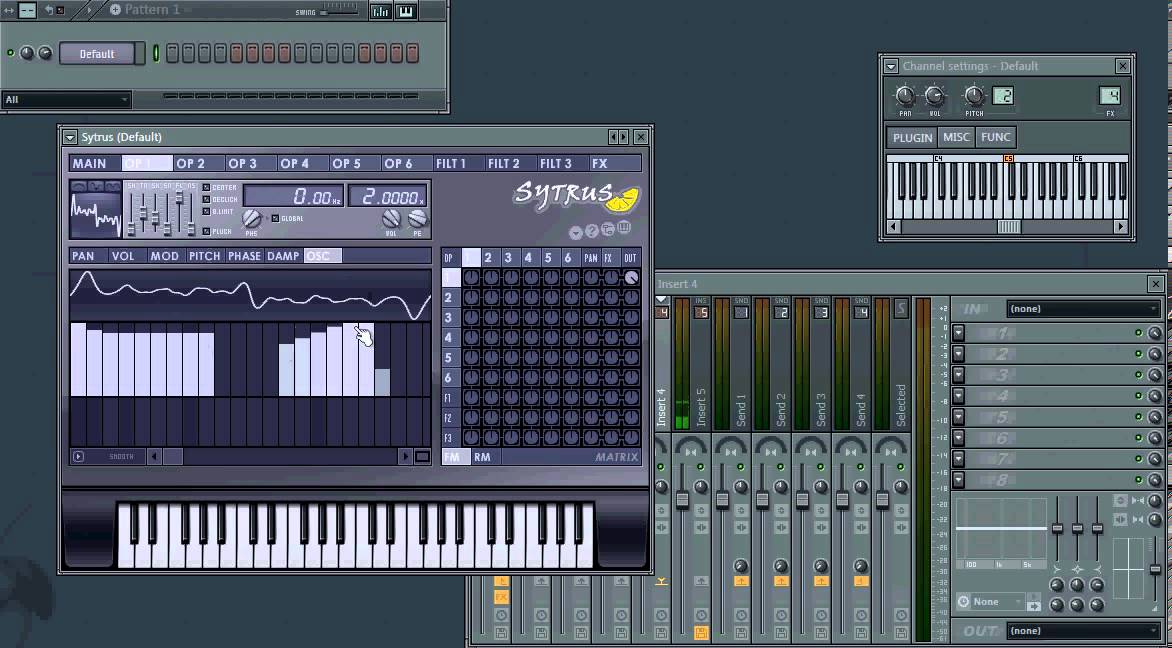Click the PHS phase knob in Sytrus
The height and width of the screenshot is (648, 1172).
[x=253, y=219]
